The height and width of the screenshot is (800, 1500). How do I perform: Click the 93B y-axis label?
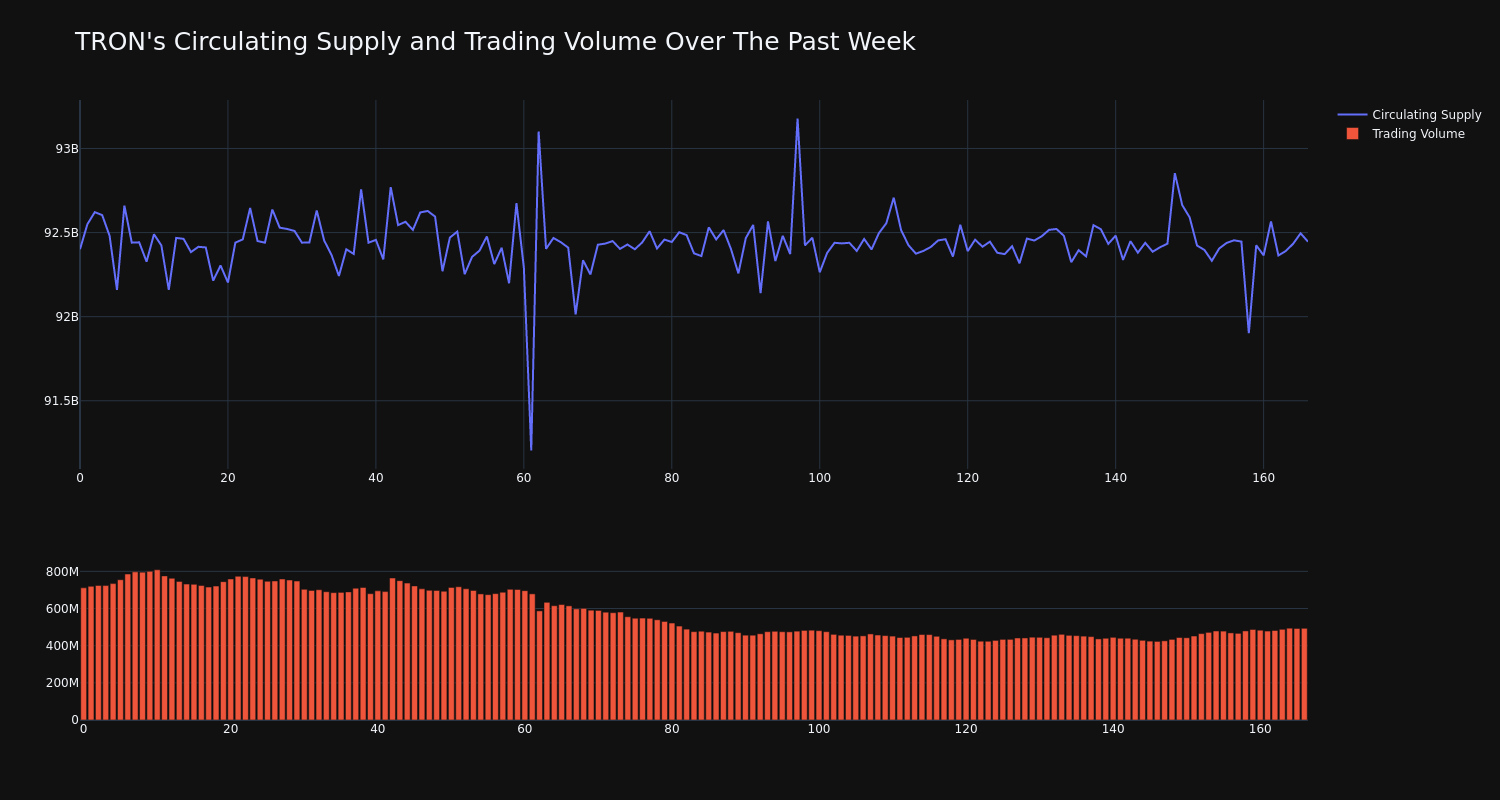[67, 149]
